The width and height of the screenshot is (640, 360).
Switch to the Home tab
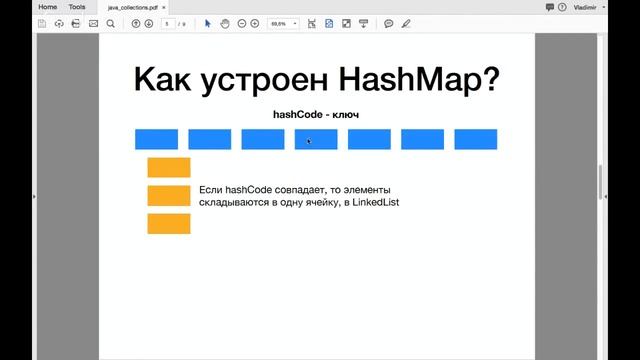[x=48, y=7]
